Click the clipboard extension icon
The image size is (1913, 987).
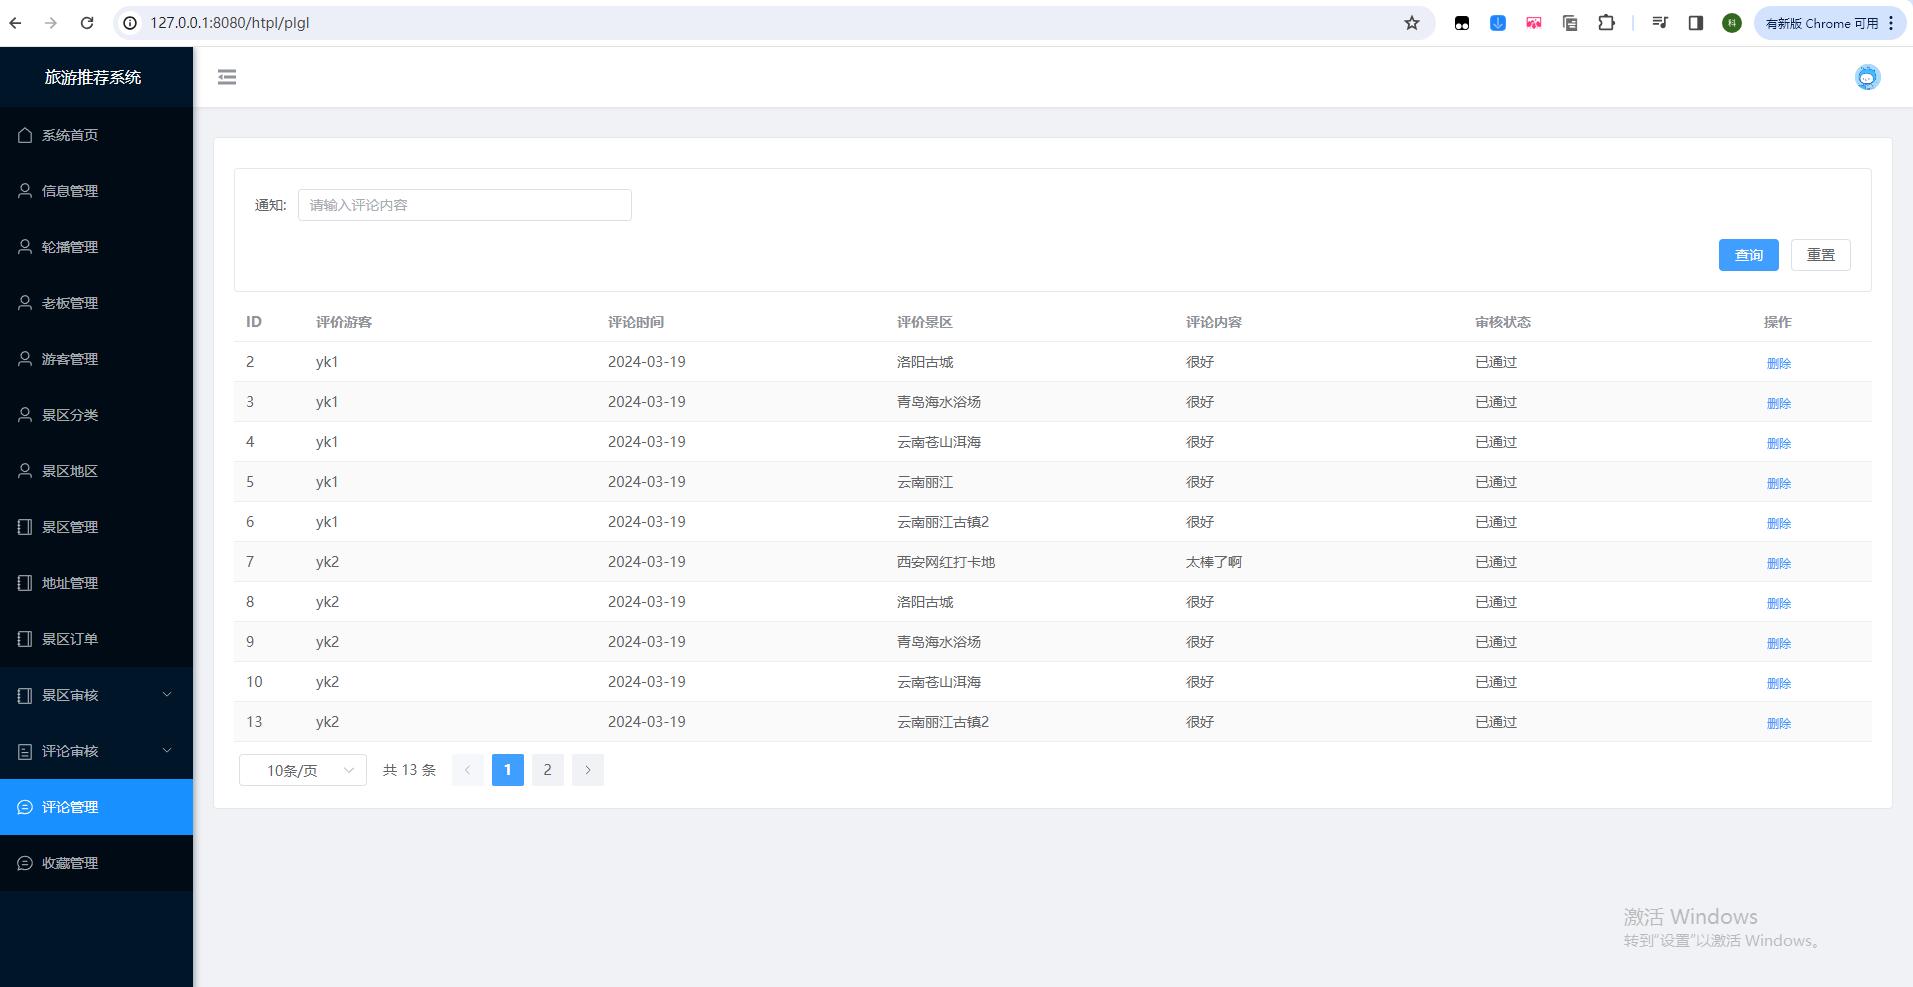[x=1570, y=23]
